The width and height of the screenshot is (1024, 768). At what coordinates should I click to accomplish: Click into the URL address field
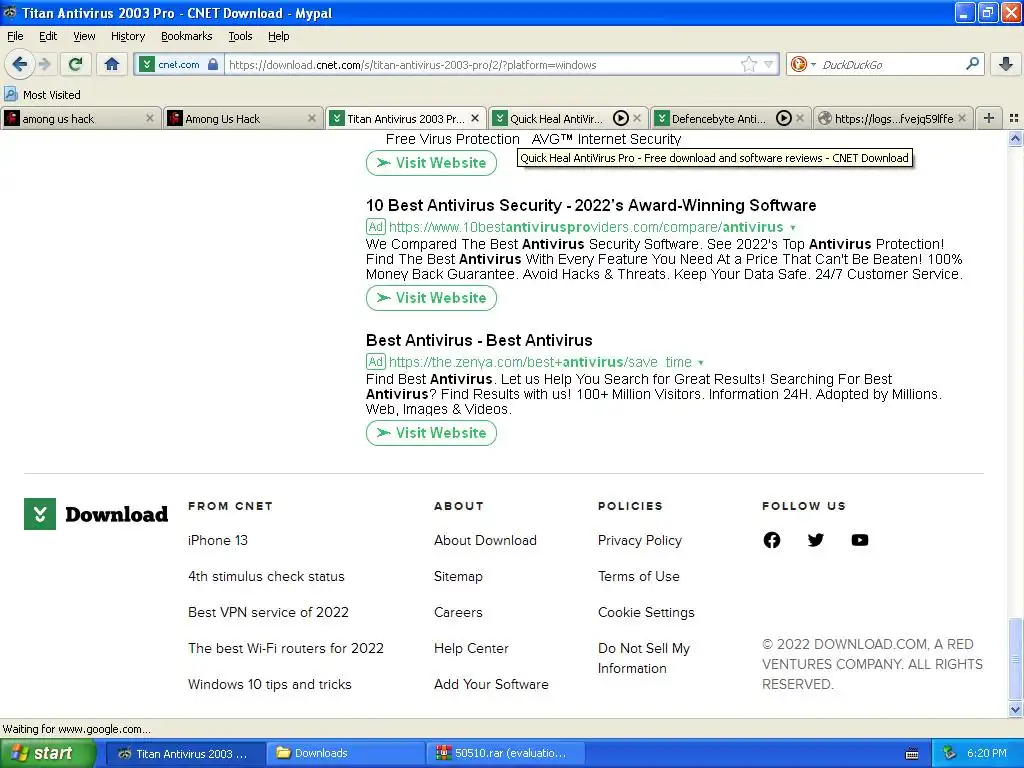pos(483,64)
